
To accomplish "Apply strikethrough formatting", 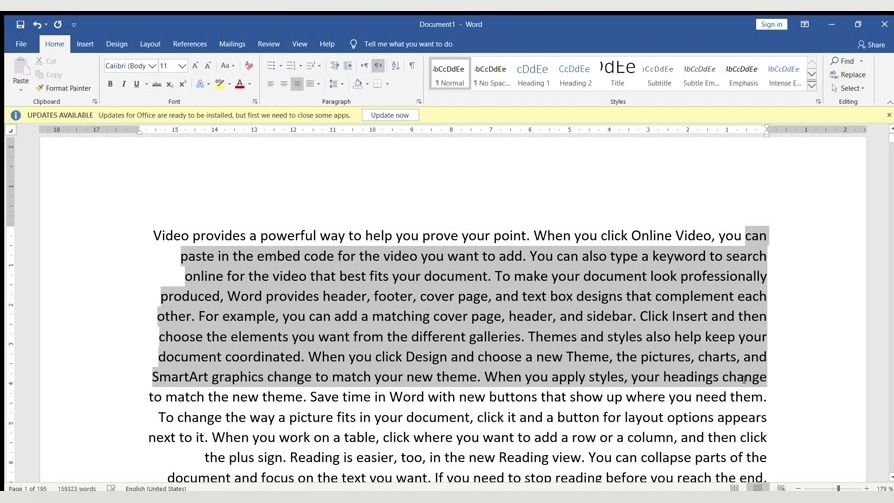I will (156, 84).
